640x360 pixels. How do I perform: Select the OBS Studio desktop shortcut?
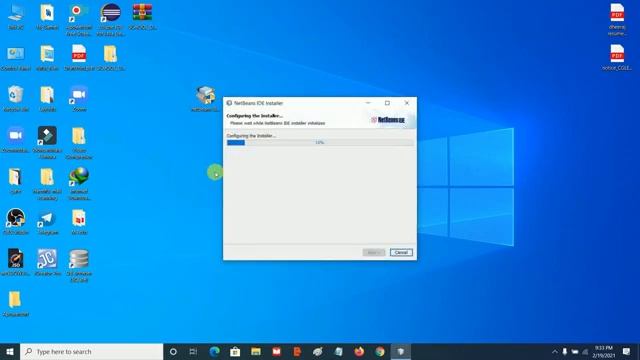point(16,222)
